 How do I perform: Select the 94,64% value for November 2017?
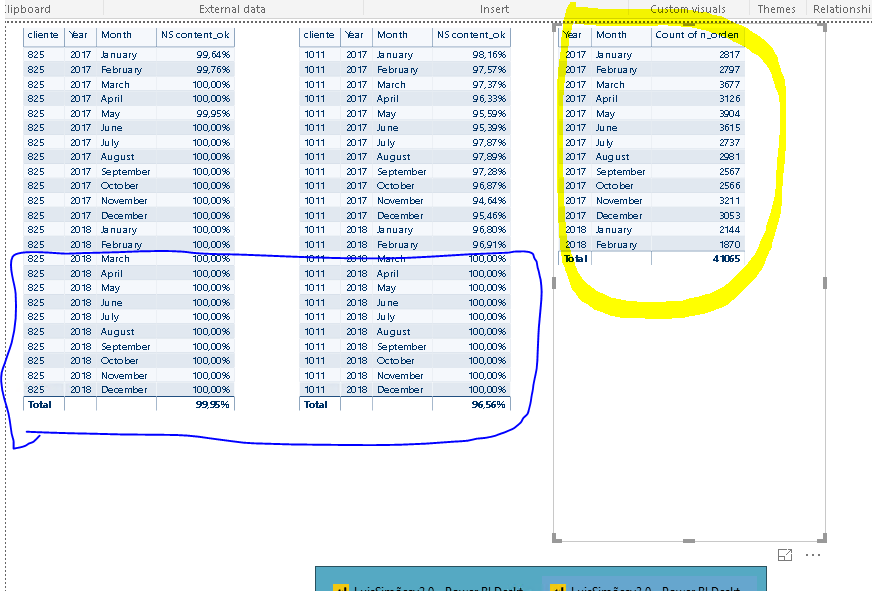(489, 201)
